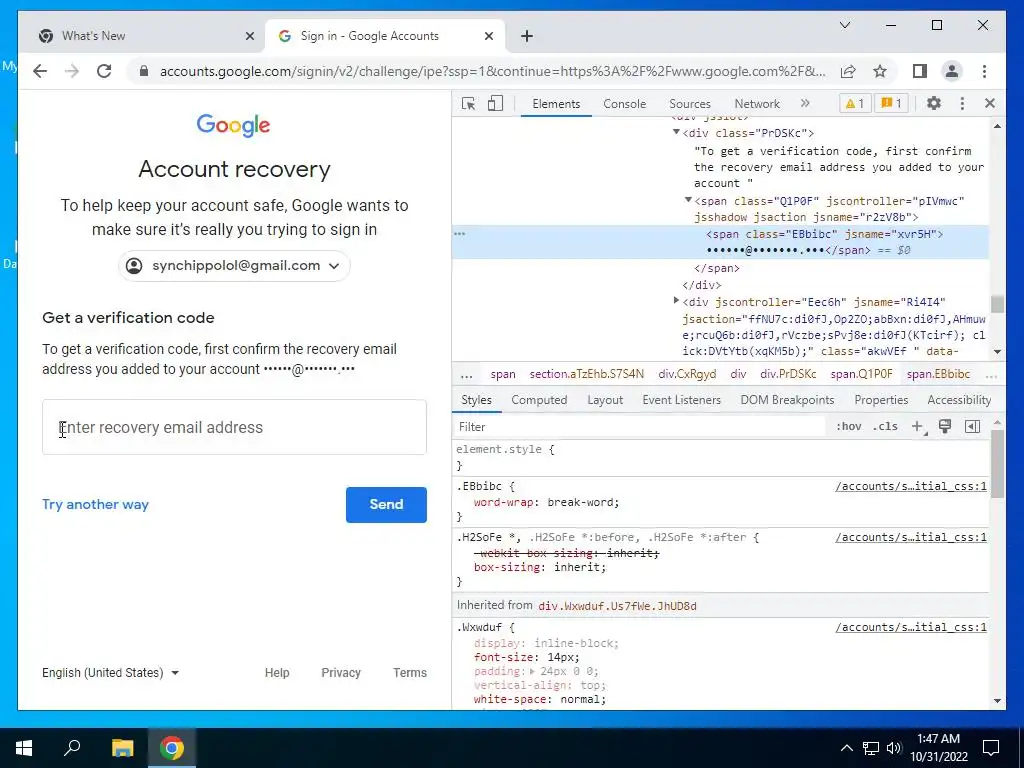Click the blue Send button
The width and height of the screenshot is (1024, 768).
click(x=386, y=504)
